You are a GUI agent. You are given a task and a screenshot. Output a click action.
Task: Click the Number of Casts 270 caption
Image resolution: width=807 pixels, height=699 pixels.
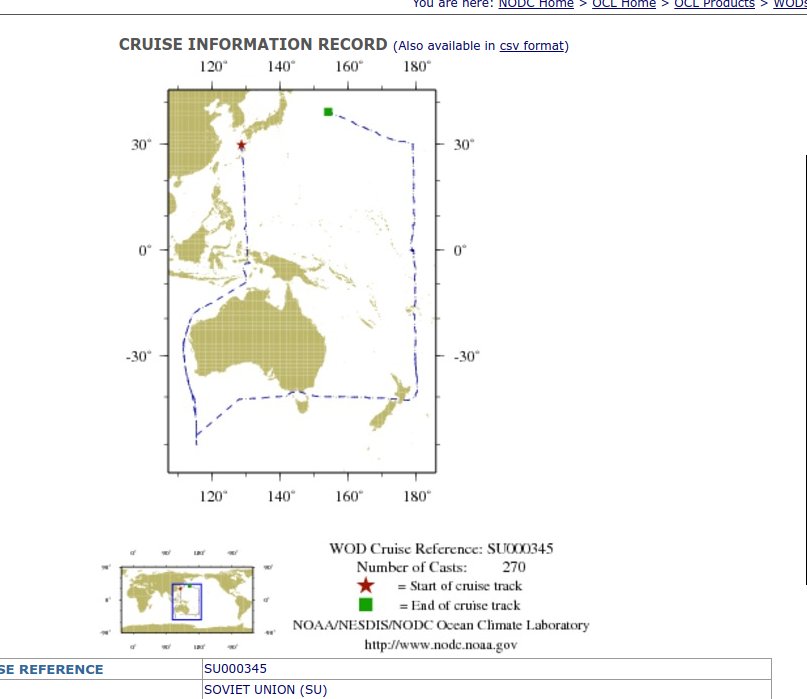point(440,567)
